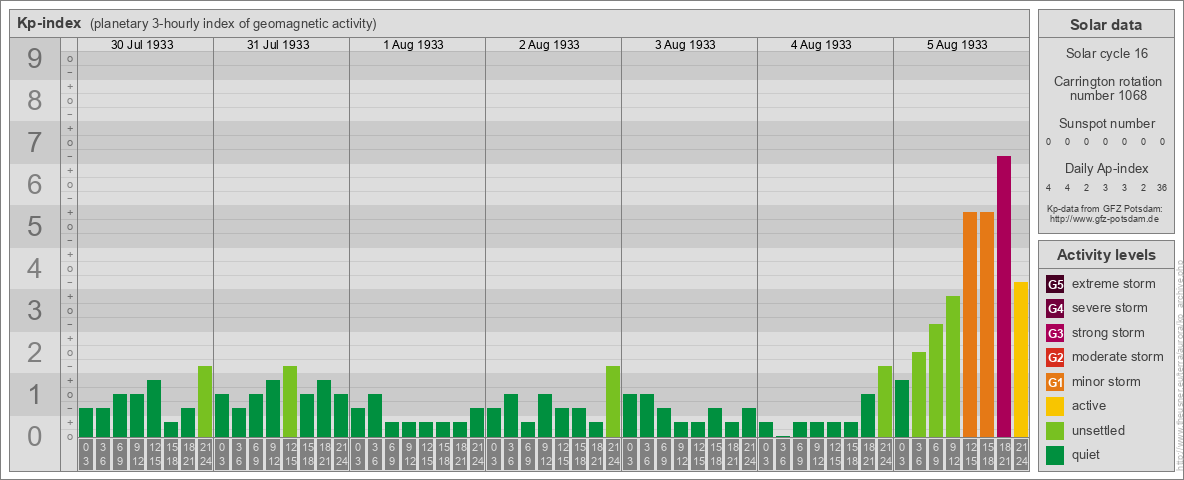1184x480 pixels.
Task: Select the 4 Aug 1933 date header
Action: click(x=822, y=45)
